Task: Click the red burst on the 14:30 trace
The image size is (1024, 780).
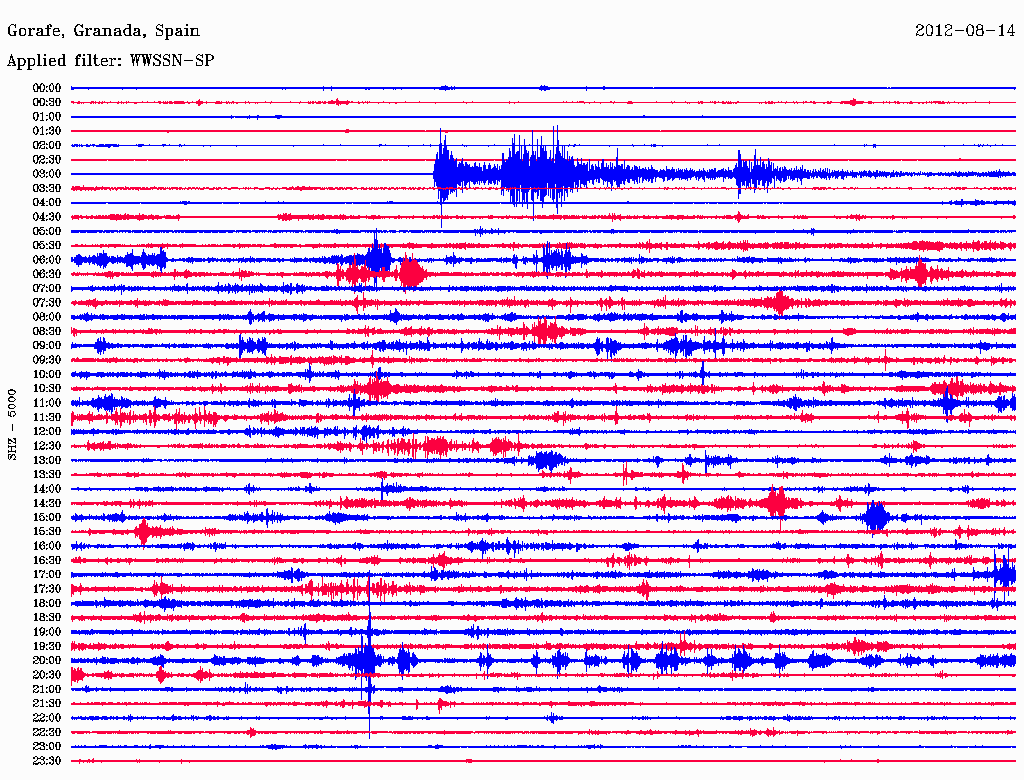Action: tap(776, 503)
